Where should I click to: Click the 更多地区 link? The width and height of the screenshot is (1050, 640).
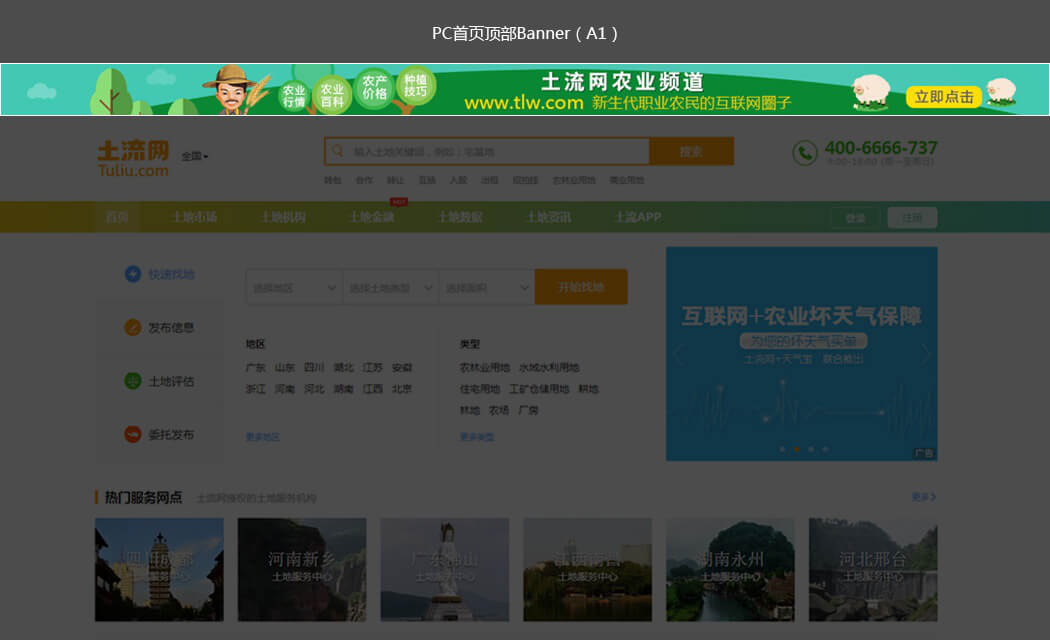coord(263,437)
